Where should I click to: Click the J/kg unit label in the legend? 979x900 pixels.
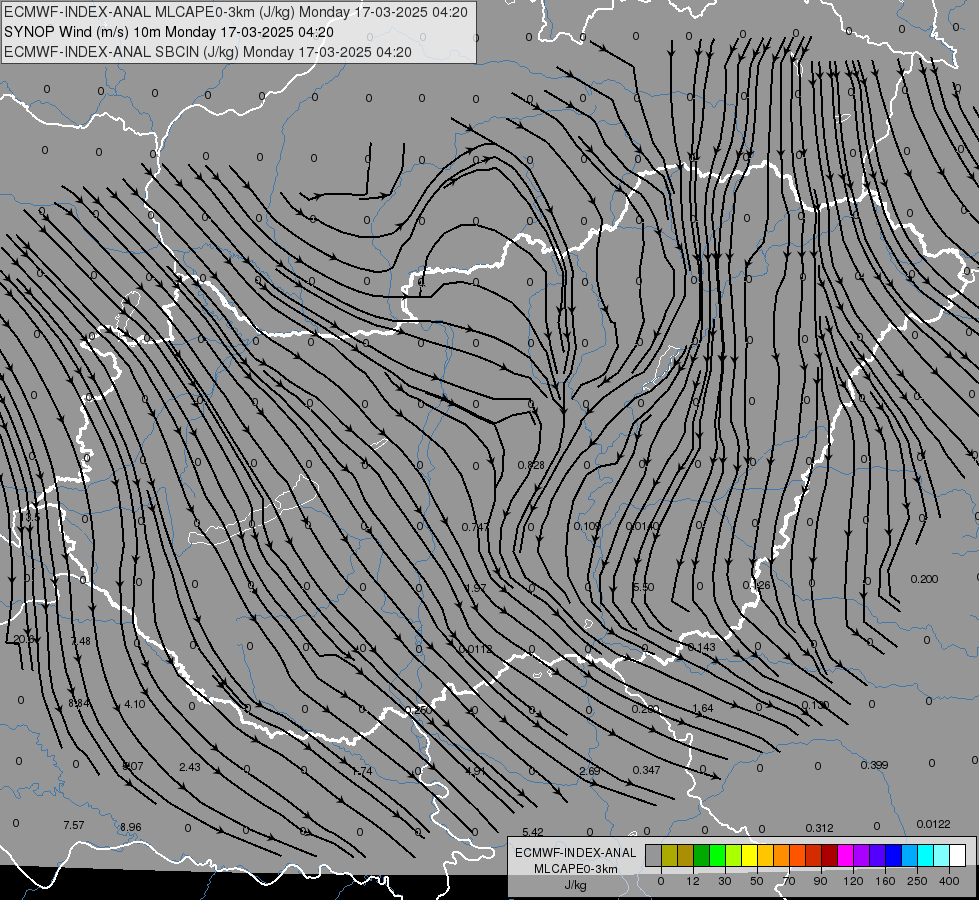pyautogui.click(x=576, y=885)
